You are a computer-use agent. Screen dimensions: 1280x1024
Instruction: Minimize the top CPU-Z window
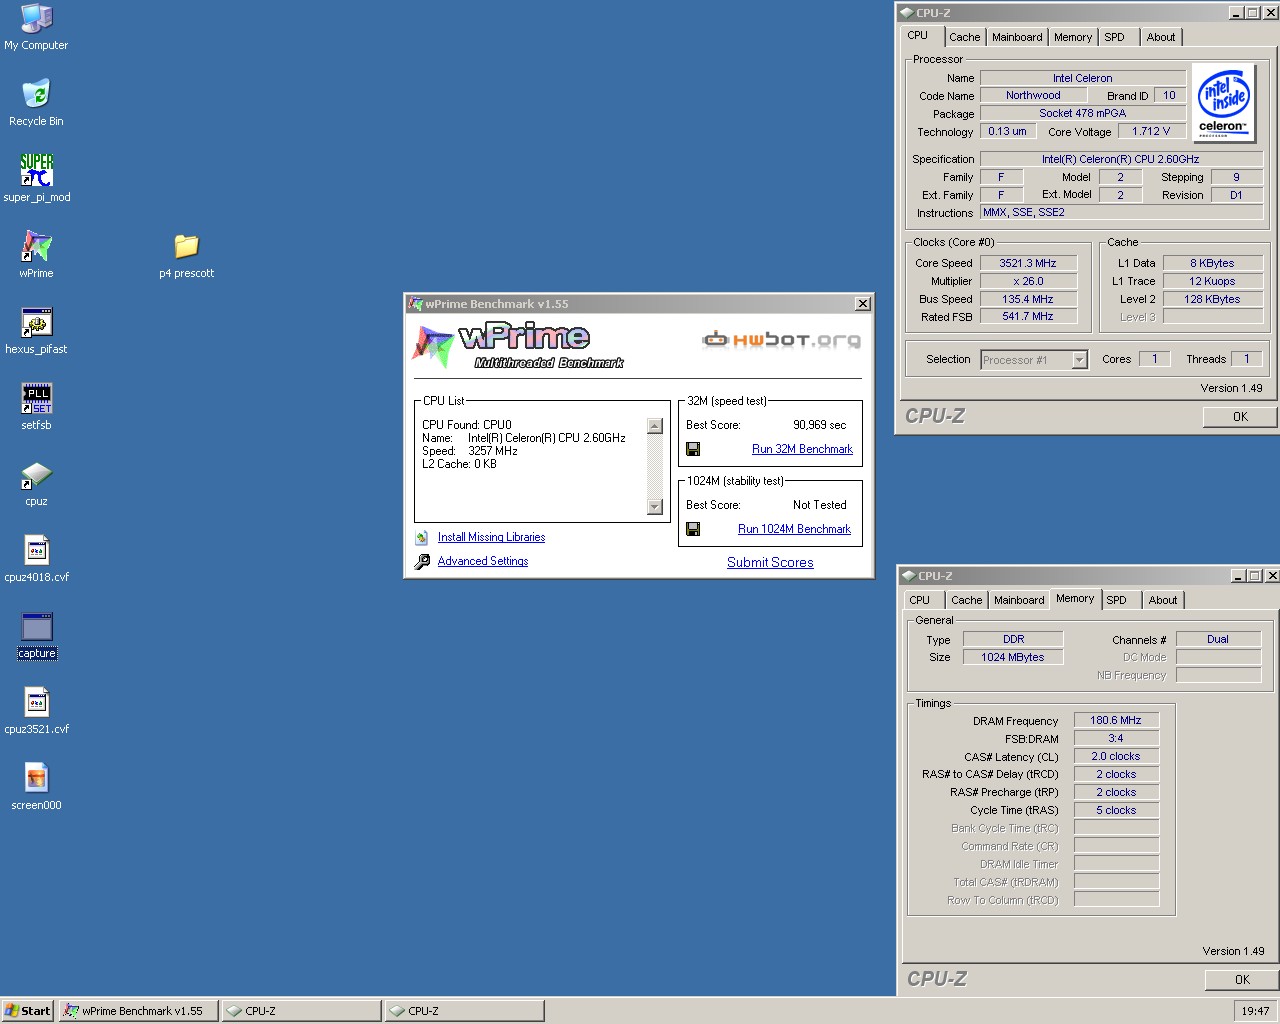1236,13
